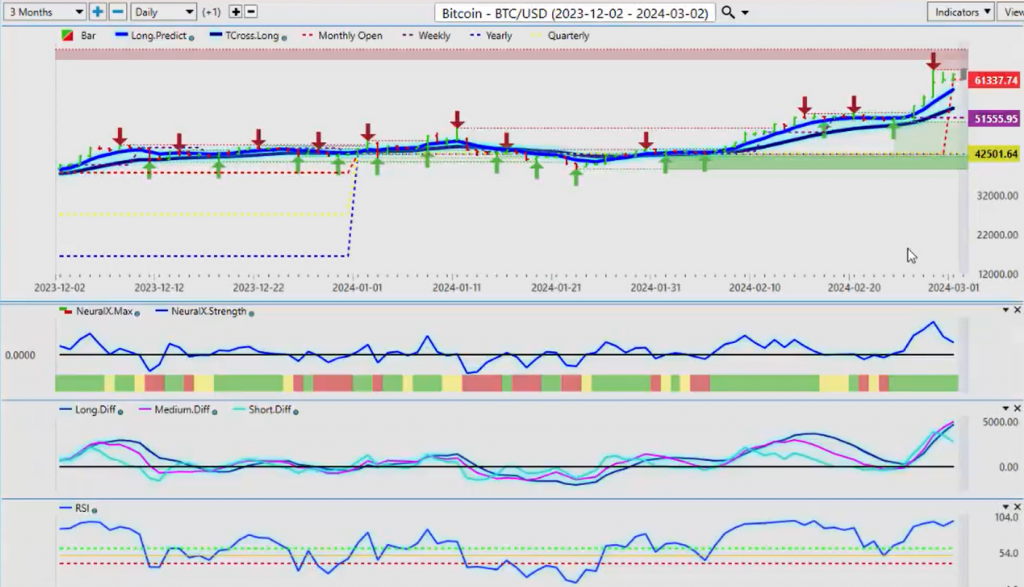Image resolution: width=1024 pixels, height=587 pixels.
Task: Click the black minus button after (+1)
Action: (251, 12)
